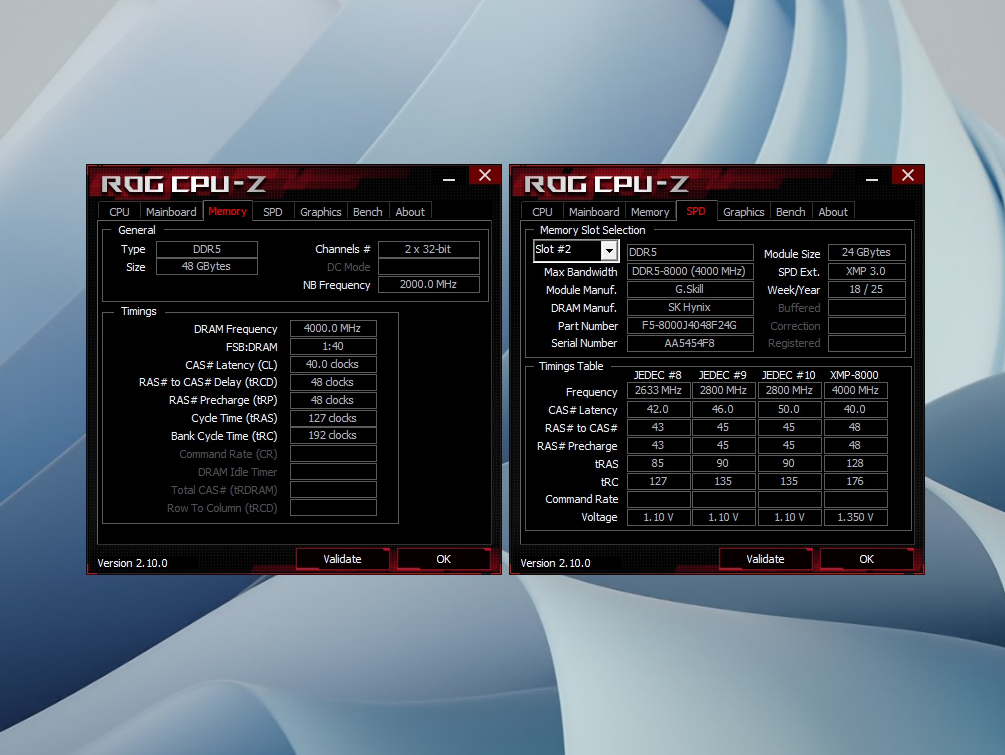This screenshot has width=1005, height=755.
Task: Open the Slot #2 memory slot dropdown
Action: [609, 251]
